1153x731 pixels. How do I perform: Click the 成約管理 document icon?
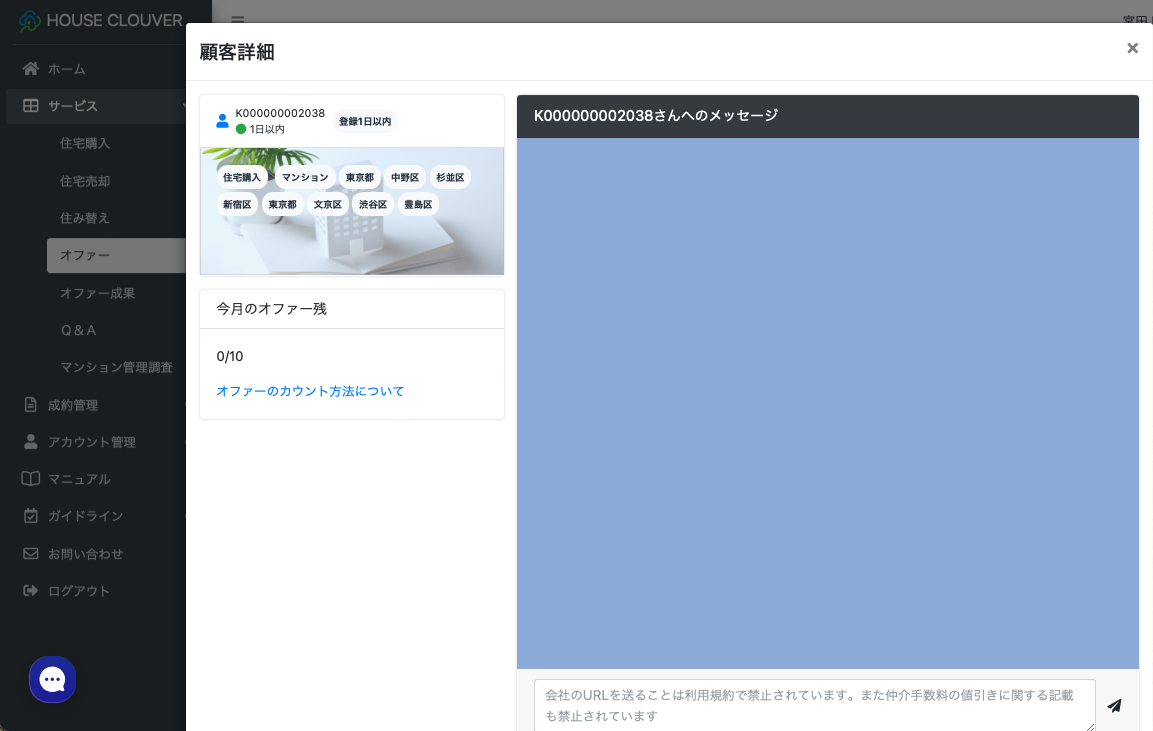(x=31, y=405)
